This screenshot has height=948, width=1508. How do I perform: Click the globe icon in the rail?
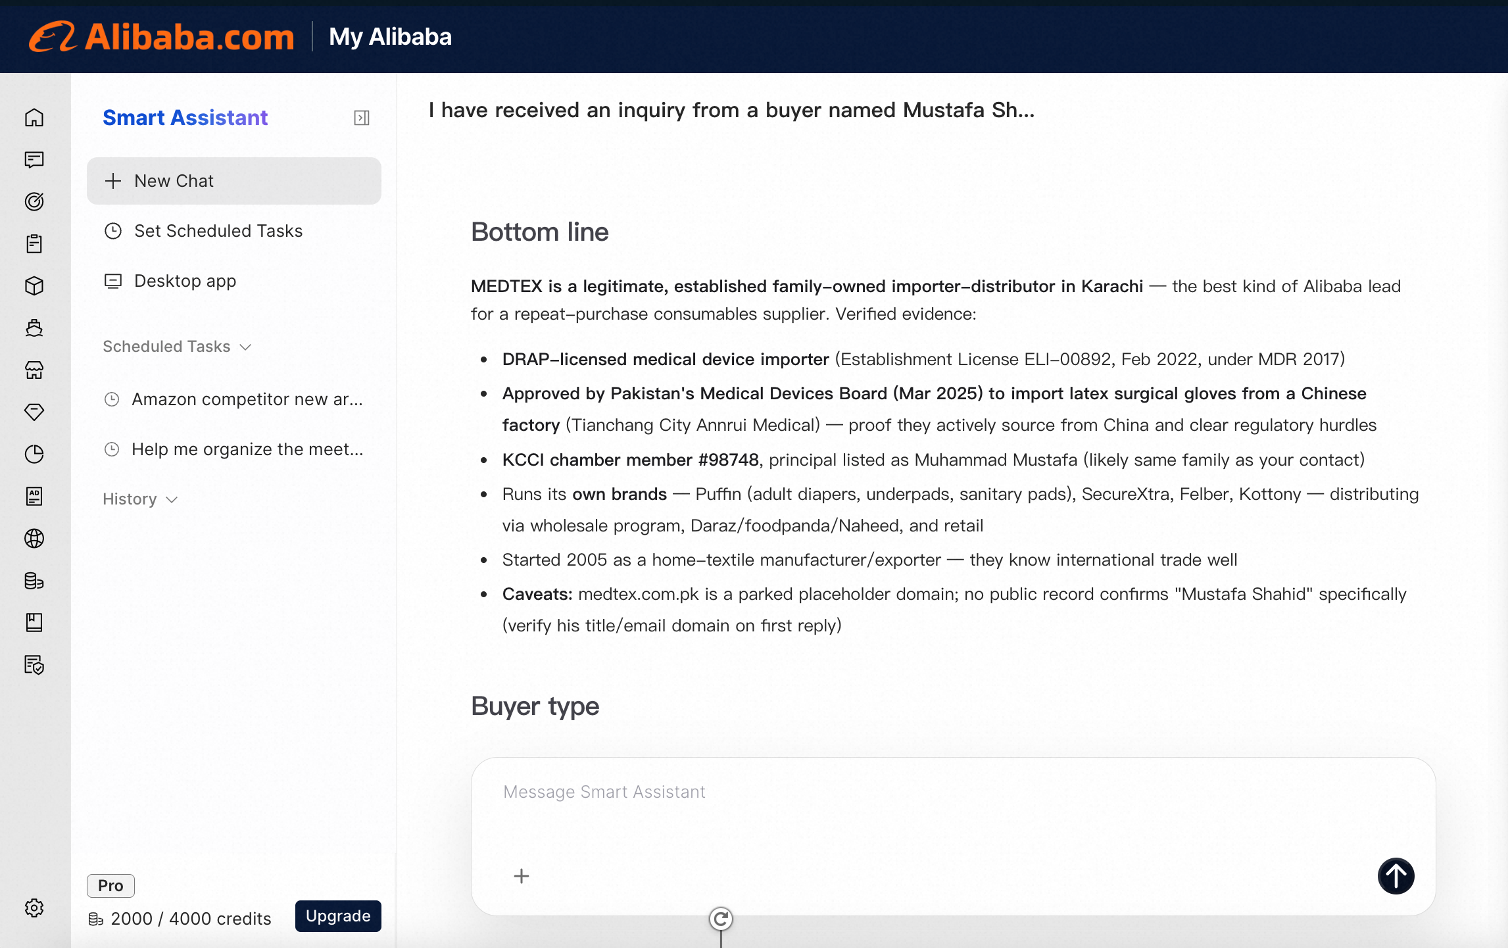click(x=34, y=539)
